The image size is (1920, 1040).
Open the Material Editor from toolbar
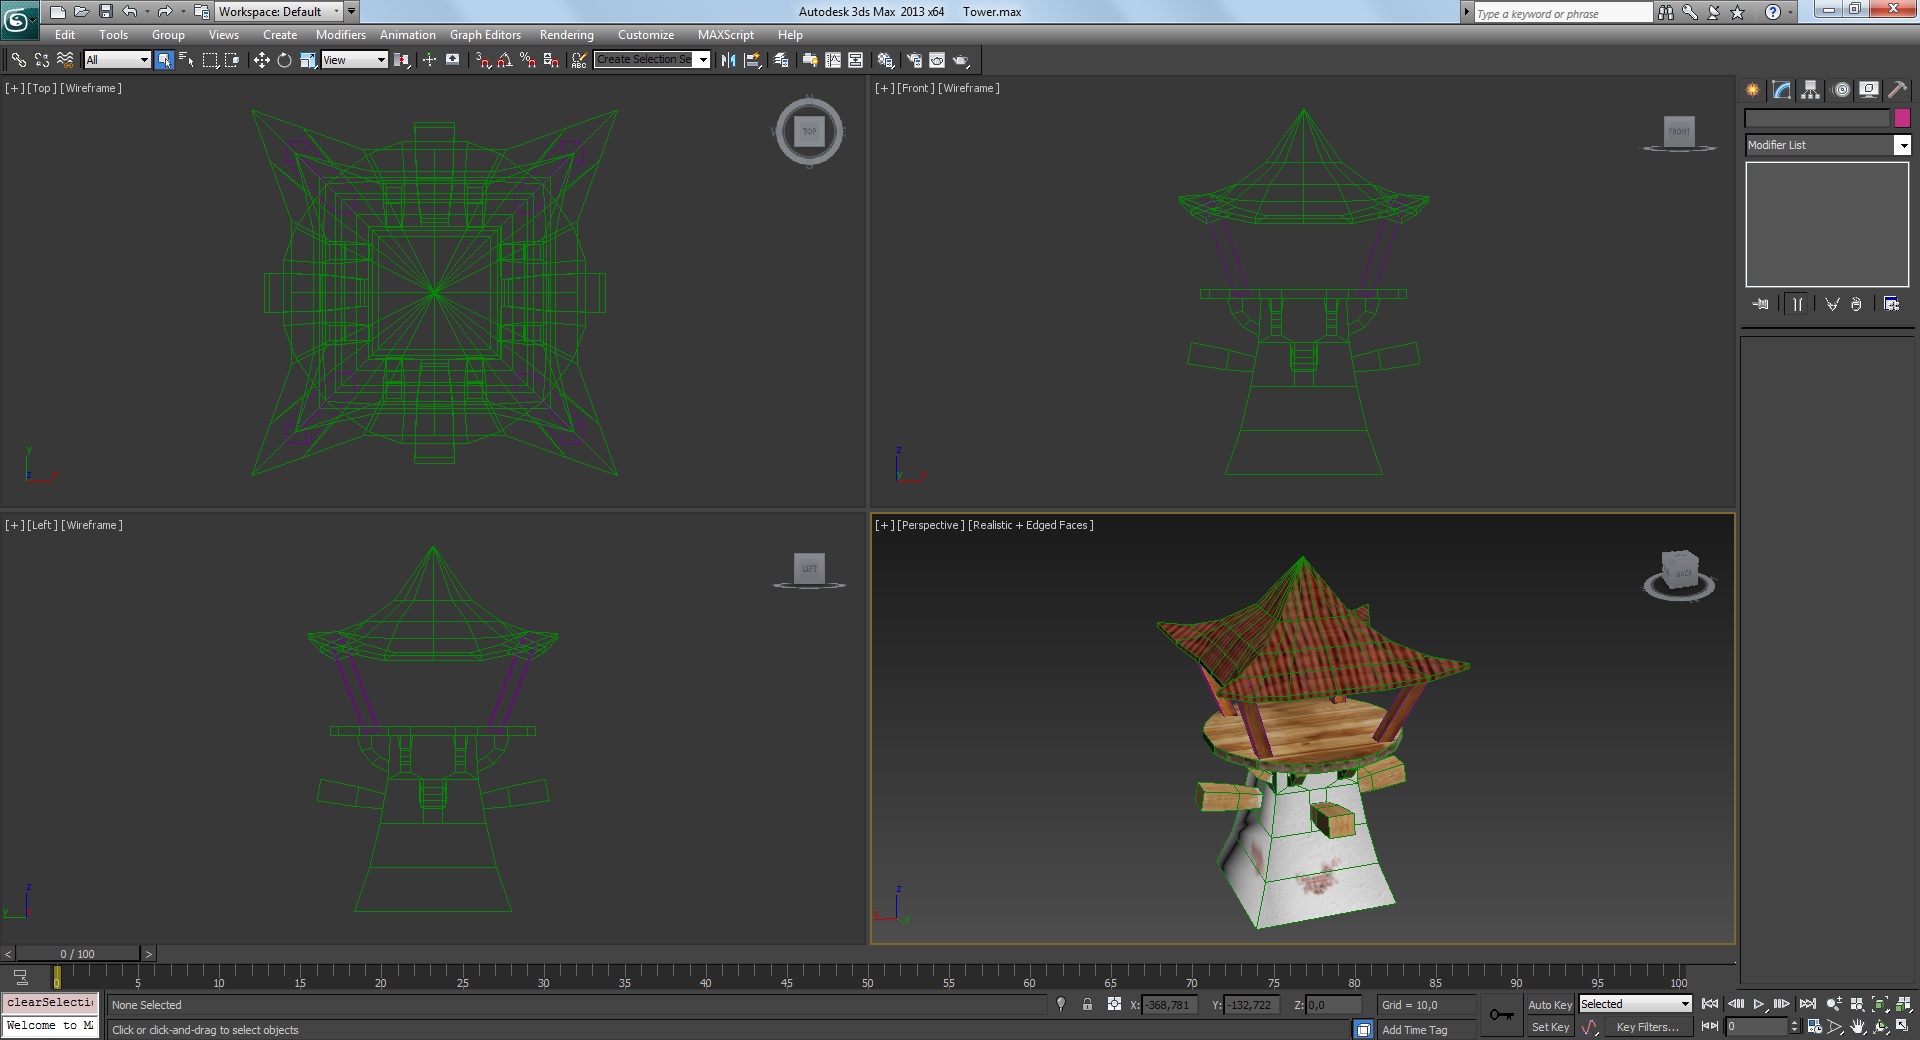[885, 60]
